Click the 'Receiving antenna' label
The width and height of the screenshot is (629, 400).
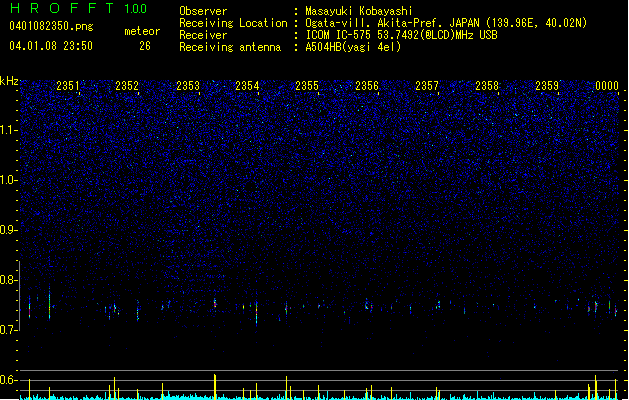point(230,47)
